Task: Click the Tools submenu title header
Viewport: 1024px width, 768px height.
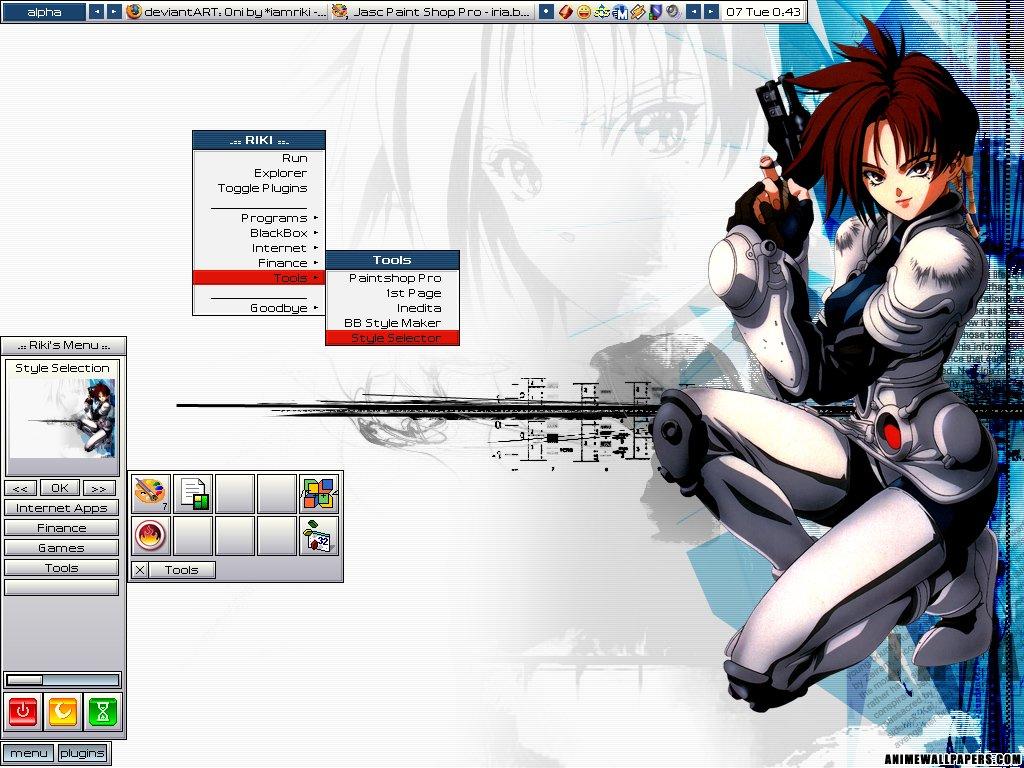Action: coord(392,260)
